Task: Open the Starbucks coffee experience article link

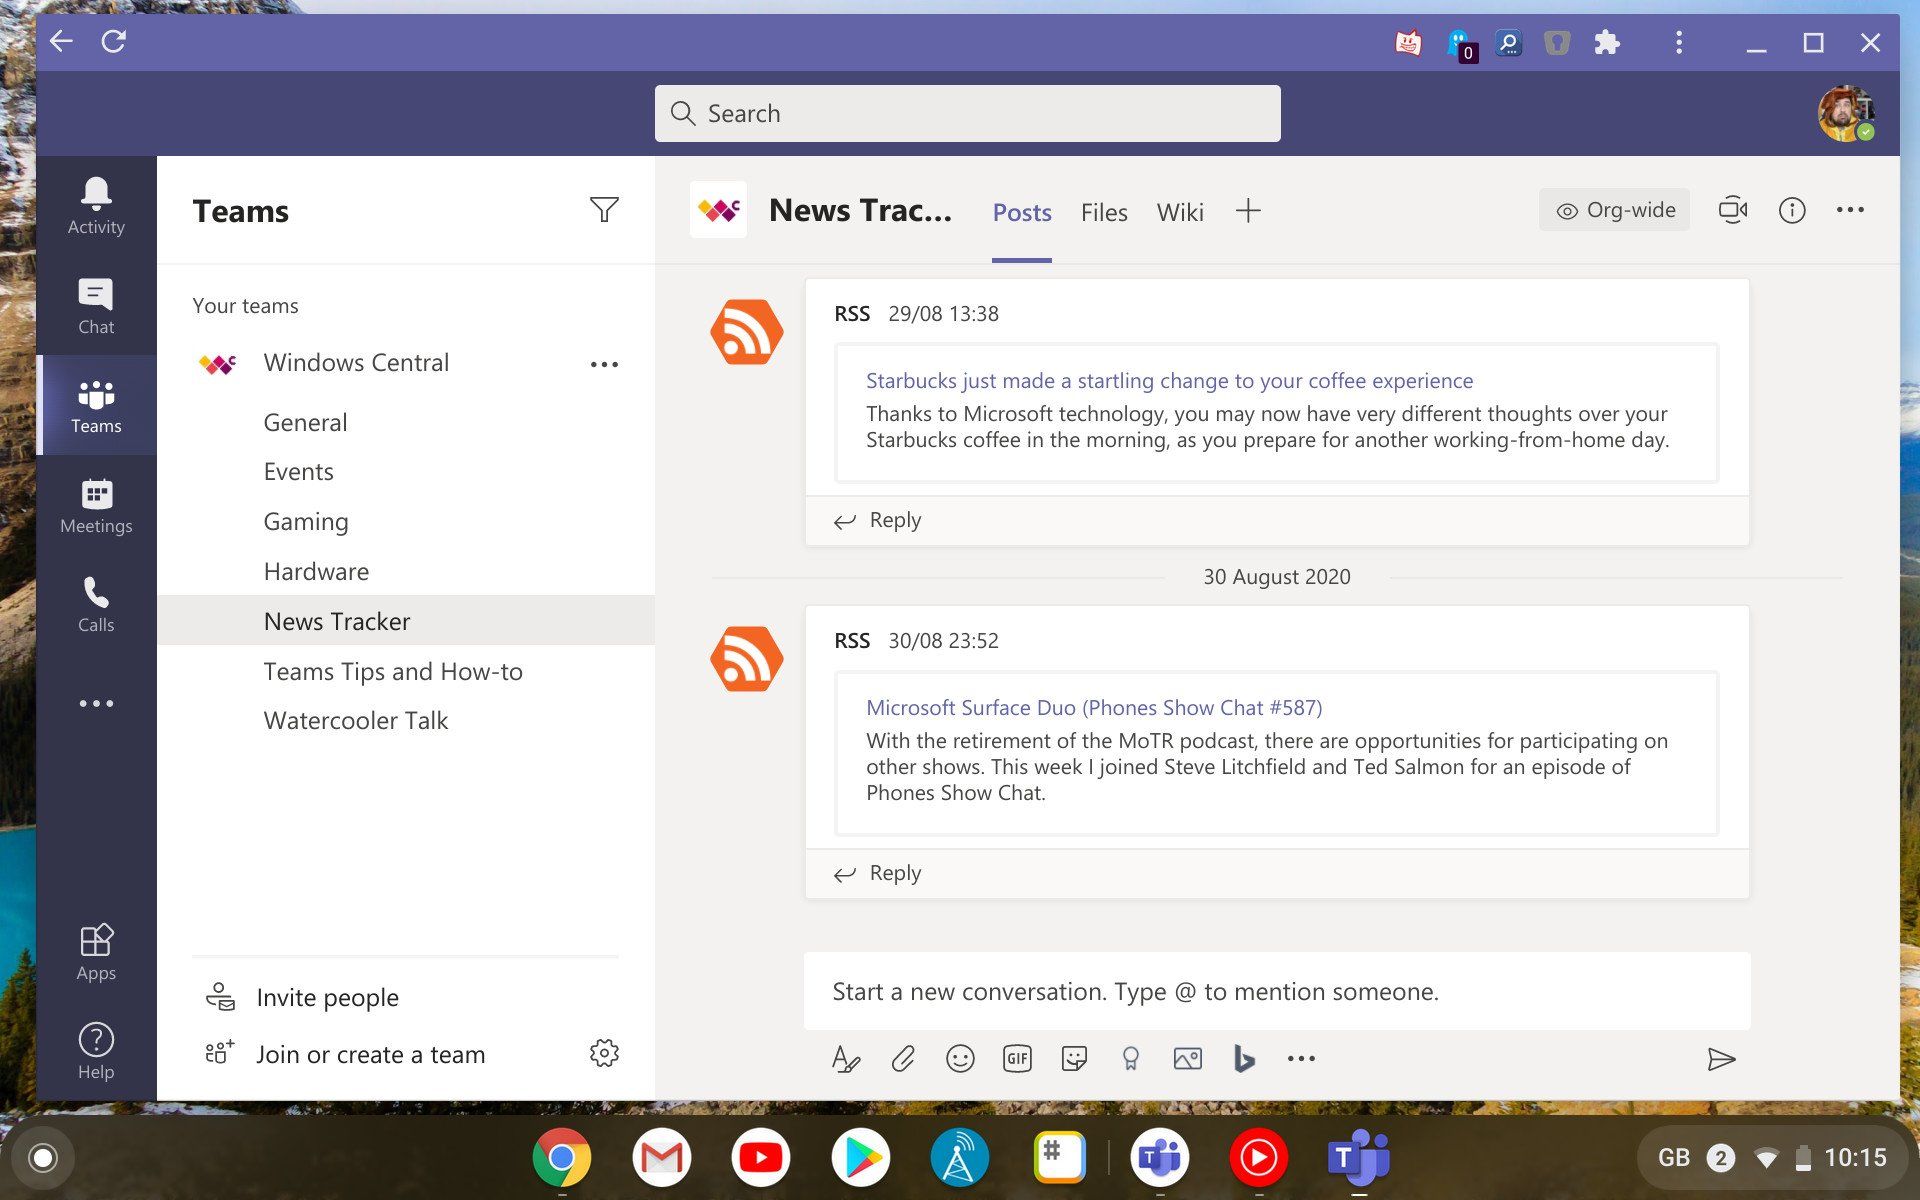Action: (x=1168, y=380)
